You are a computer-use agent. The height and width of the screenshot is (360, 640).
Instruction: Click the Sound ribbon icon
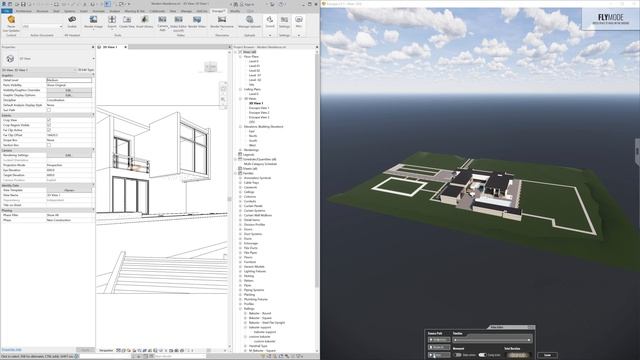[x=270, y=20]
